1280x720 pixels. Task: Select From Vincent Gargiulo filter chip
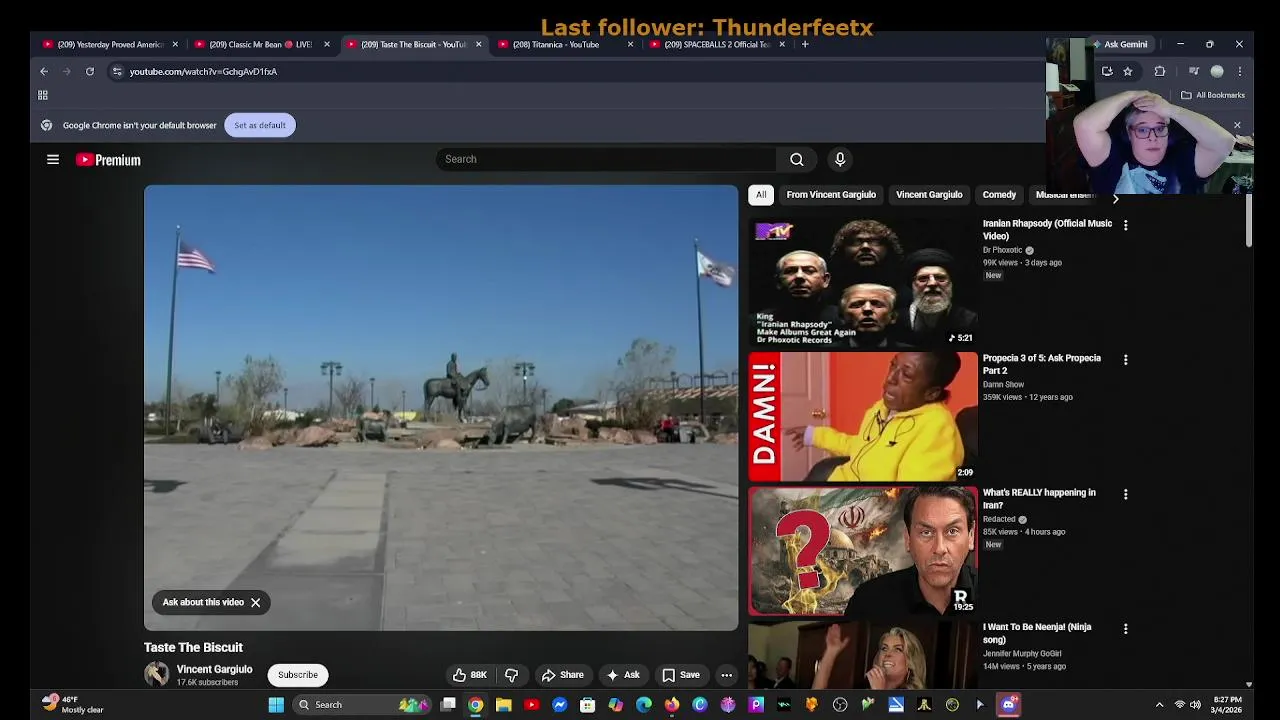(x=831, y=195)
